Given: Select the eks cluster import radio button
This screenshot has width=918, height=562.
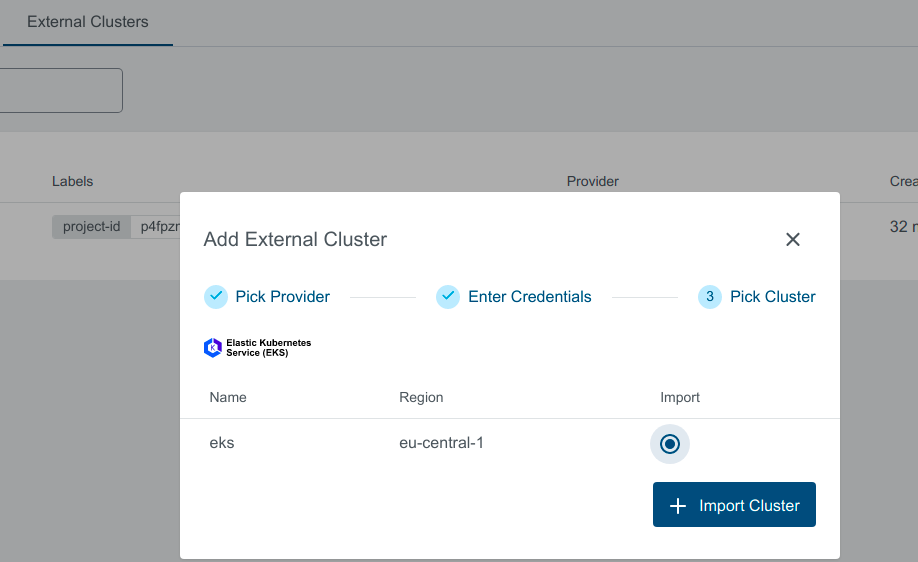Looking at the screenshot, I should coord(670,444).
